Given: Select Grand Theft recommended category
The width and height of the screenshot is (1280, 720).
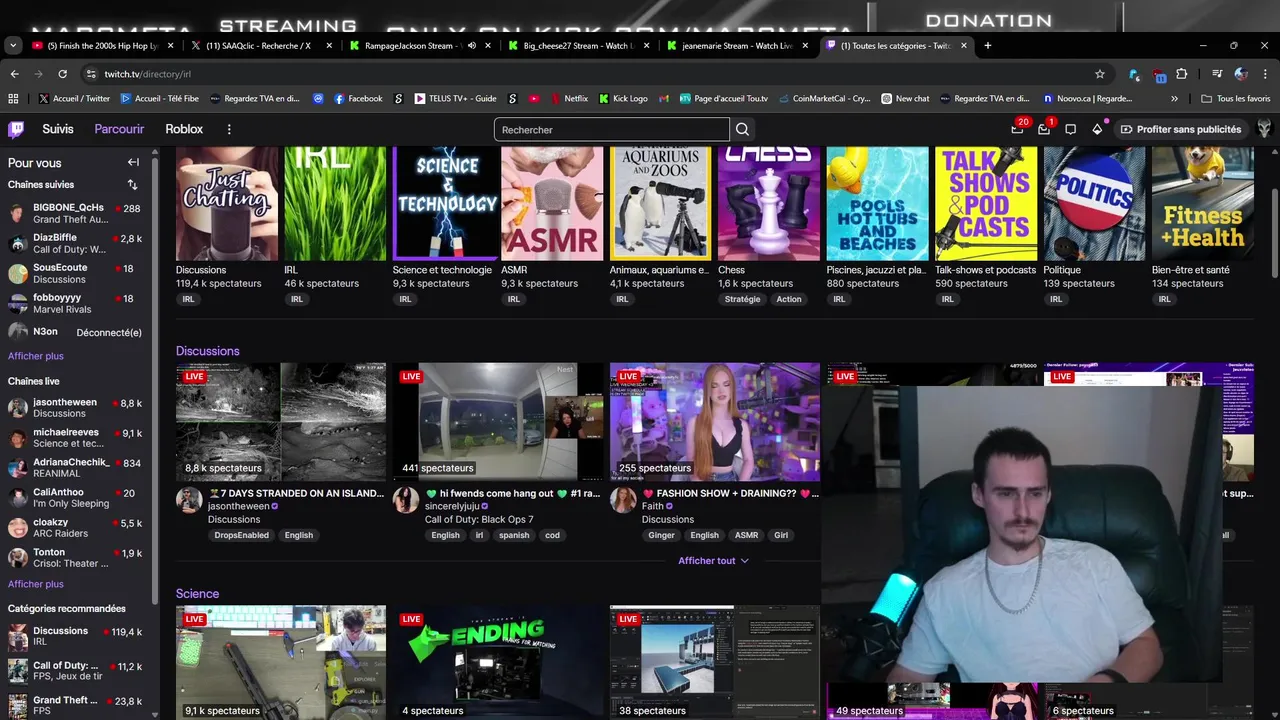Looking at the screenshot, I should click(75, 706).
